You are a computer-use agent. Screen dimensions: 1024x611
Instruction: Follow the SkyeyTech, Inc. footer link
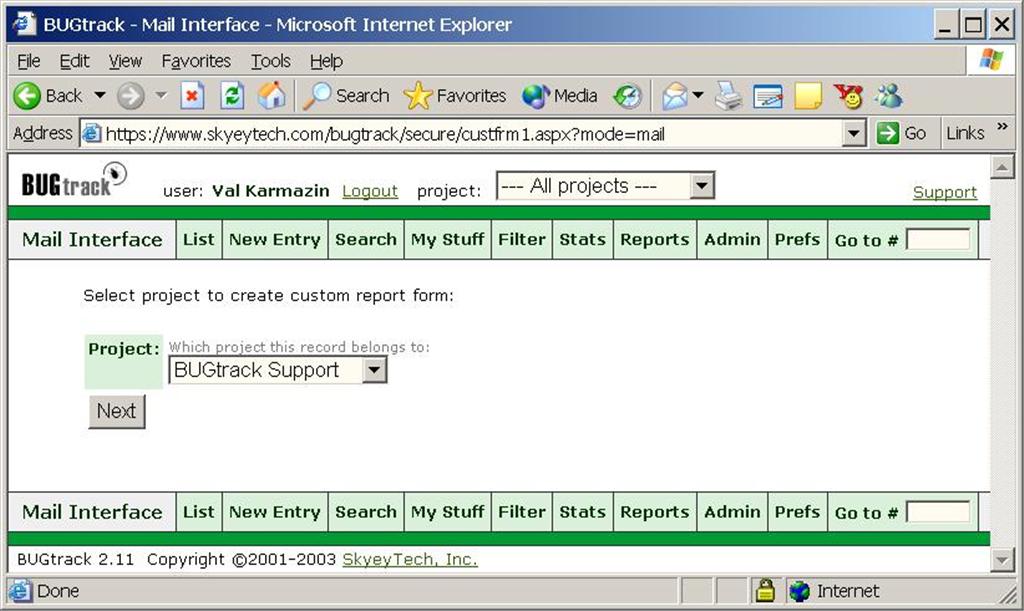[410, 559]
